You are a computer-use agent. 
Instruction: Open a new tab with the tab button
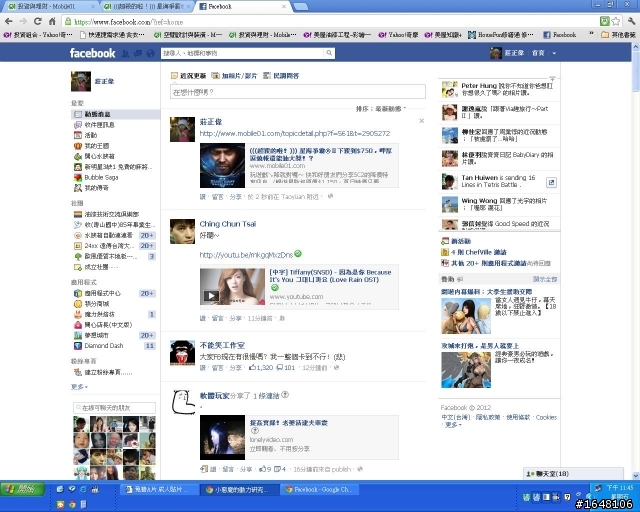[301, 7]
